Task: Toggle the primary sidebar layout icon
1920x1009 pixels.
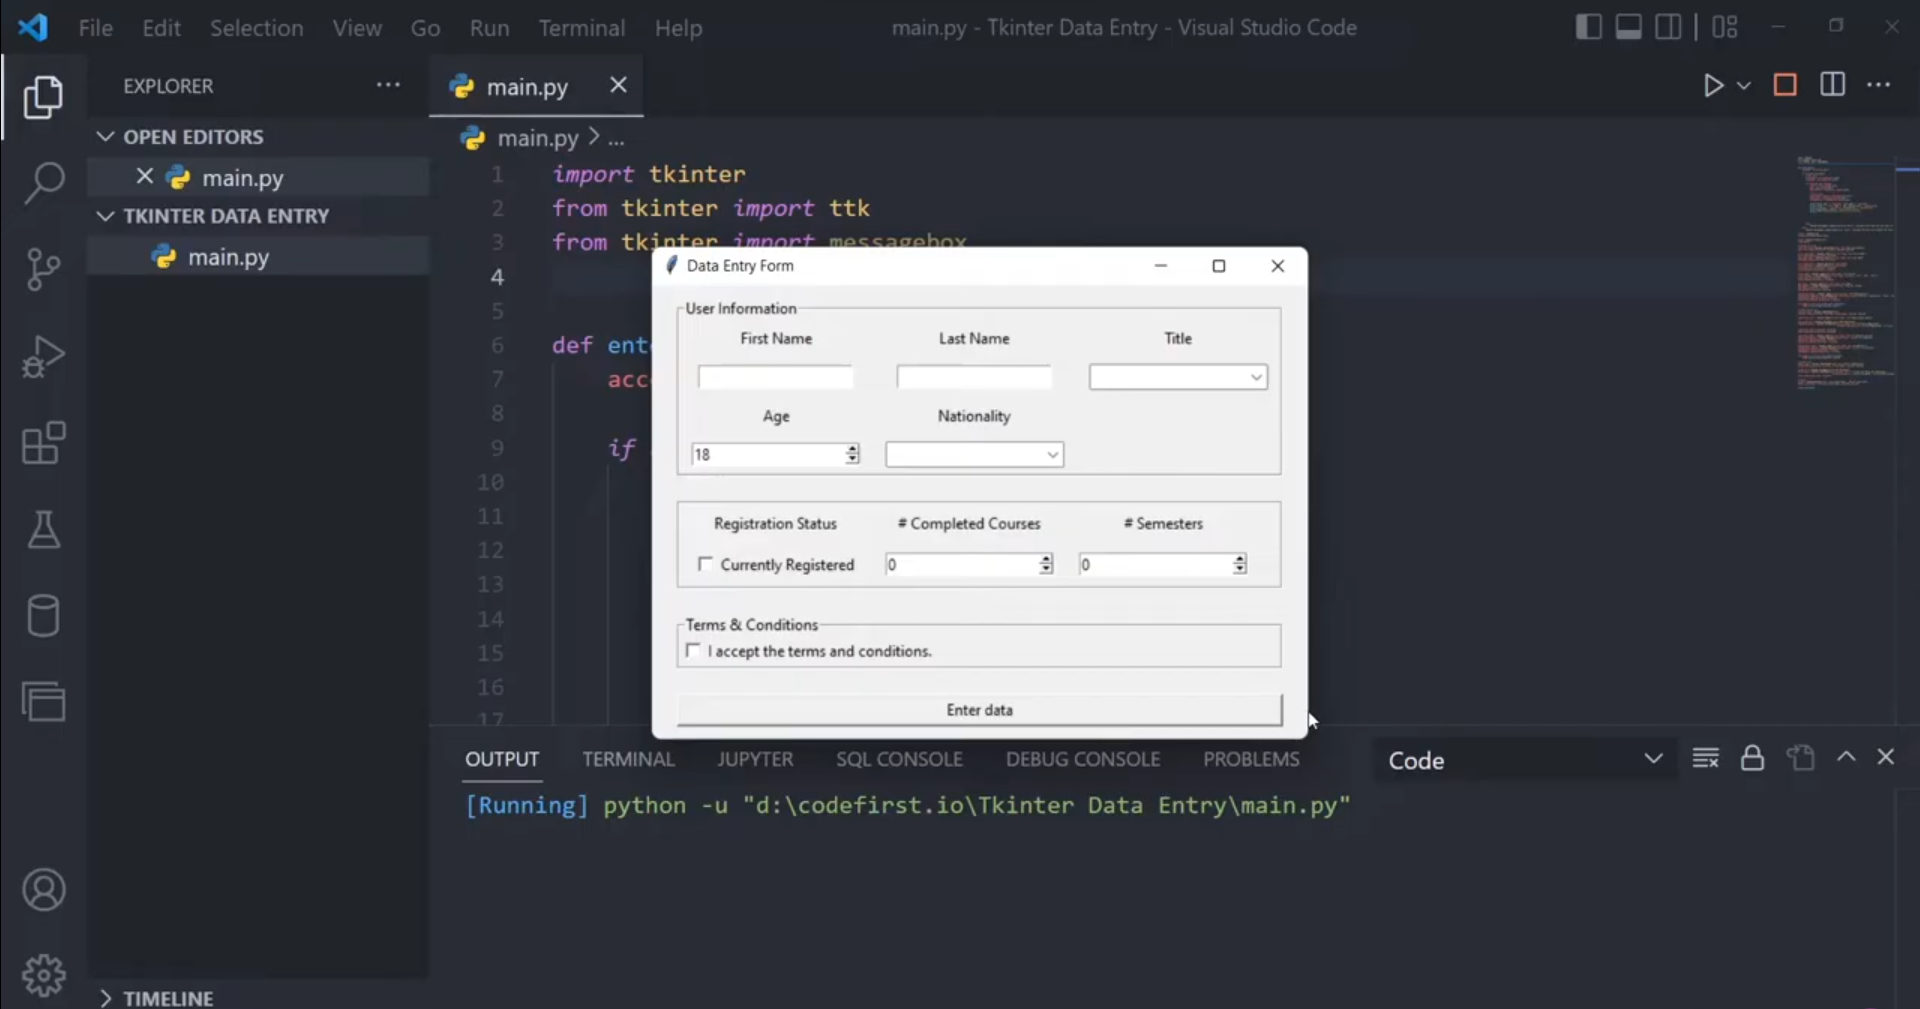Action: [1588, 27]
